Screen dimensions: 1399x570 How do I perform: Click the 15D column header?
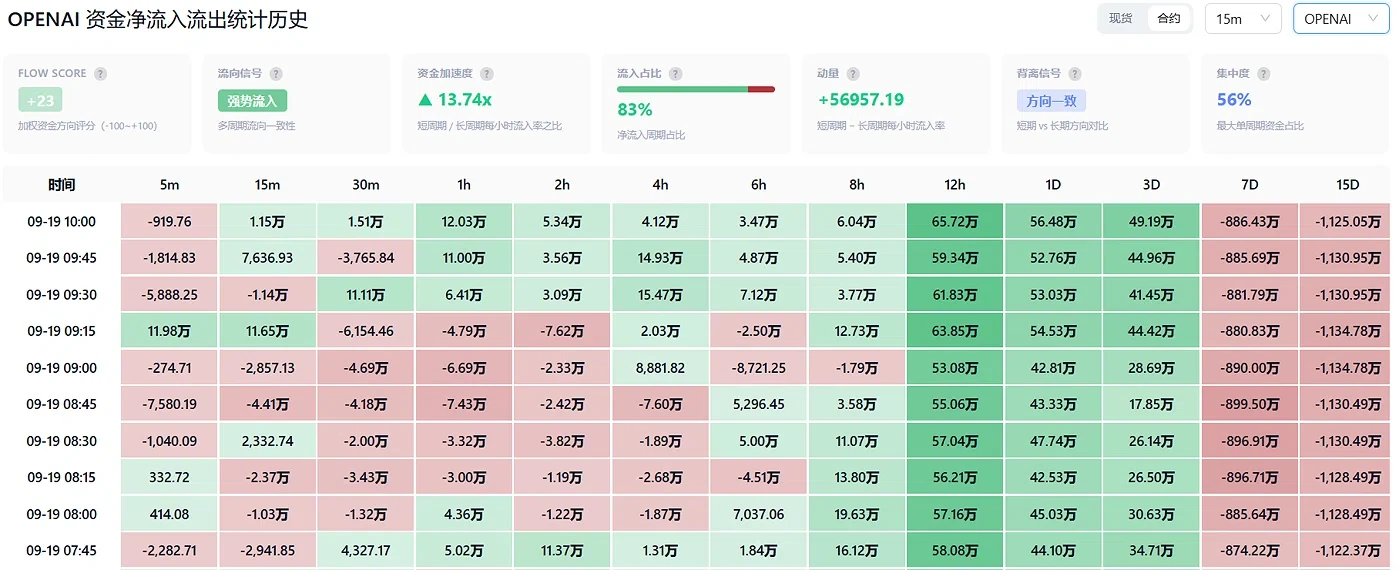(1347, 185)
